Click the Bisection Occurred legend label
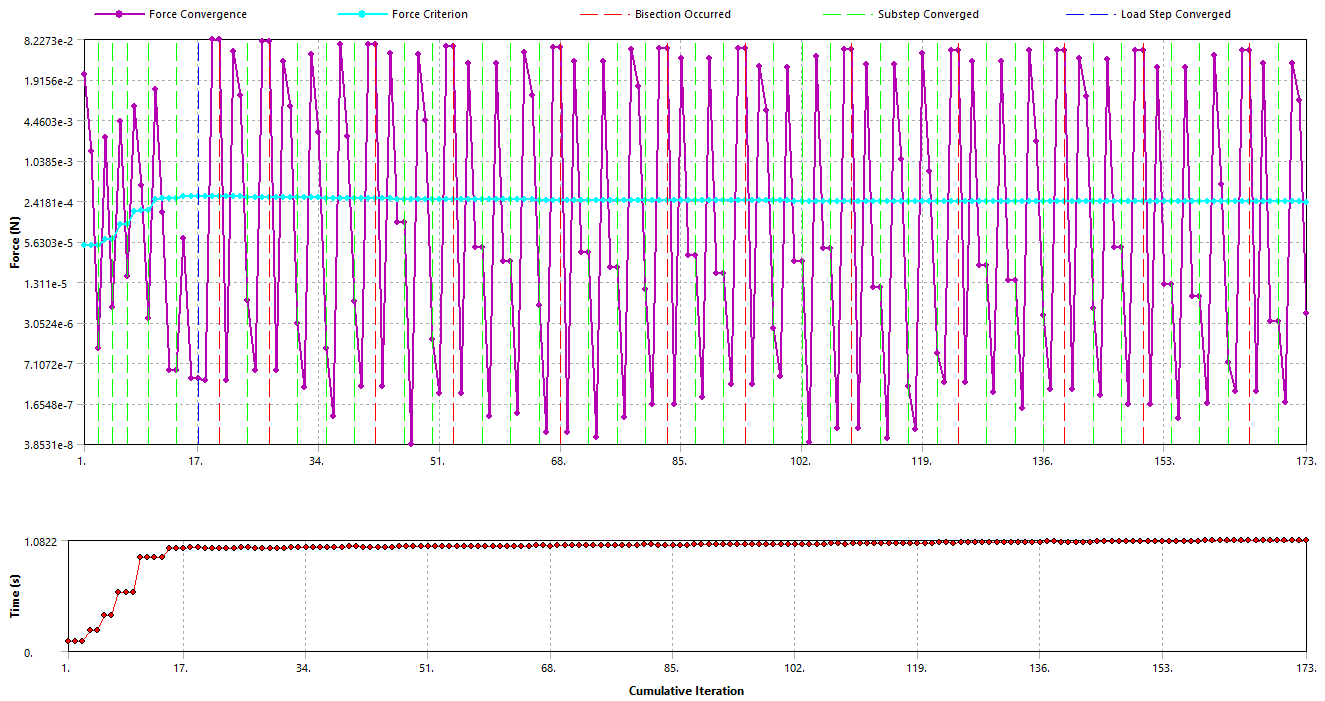The width and height of the screenshot is (1325, 701). [x=682, y=15]
